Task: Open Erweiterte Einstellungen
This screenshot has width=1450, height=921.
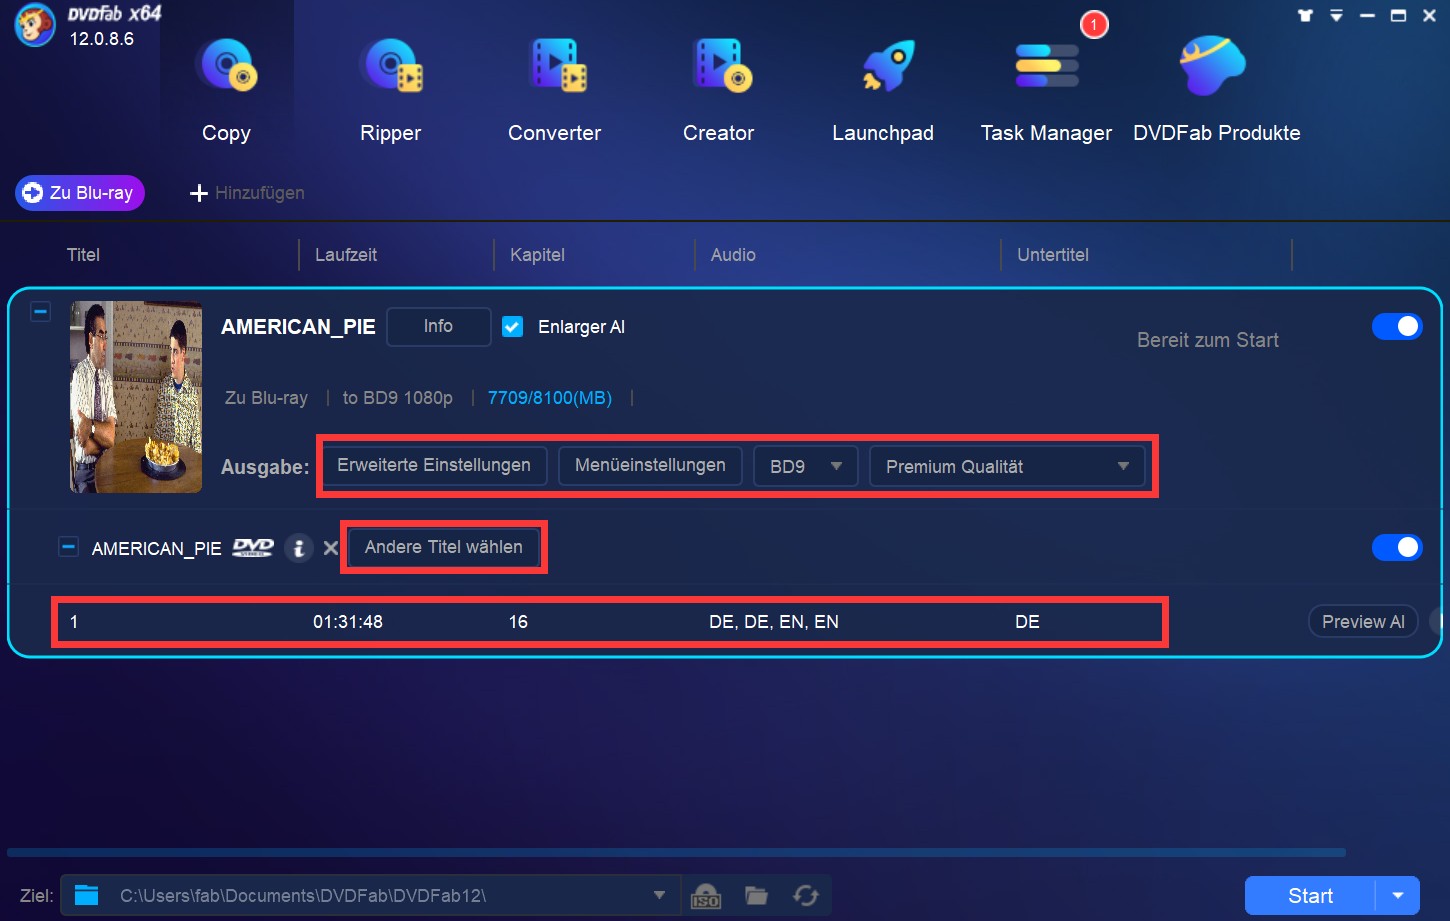Action: 434,466
